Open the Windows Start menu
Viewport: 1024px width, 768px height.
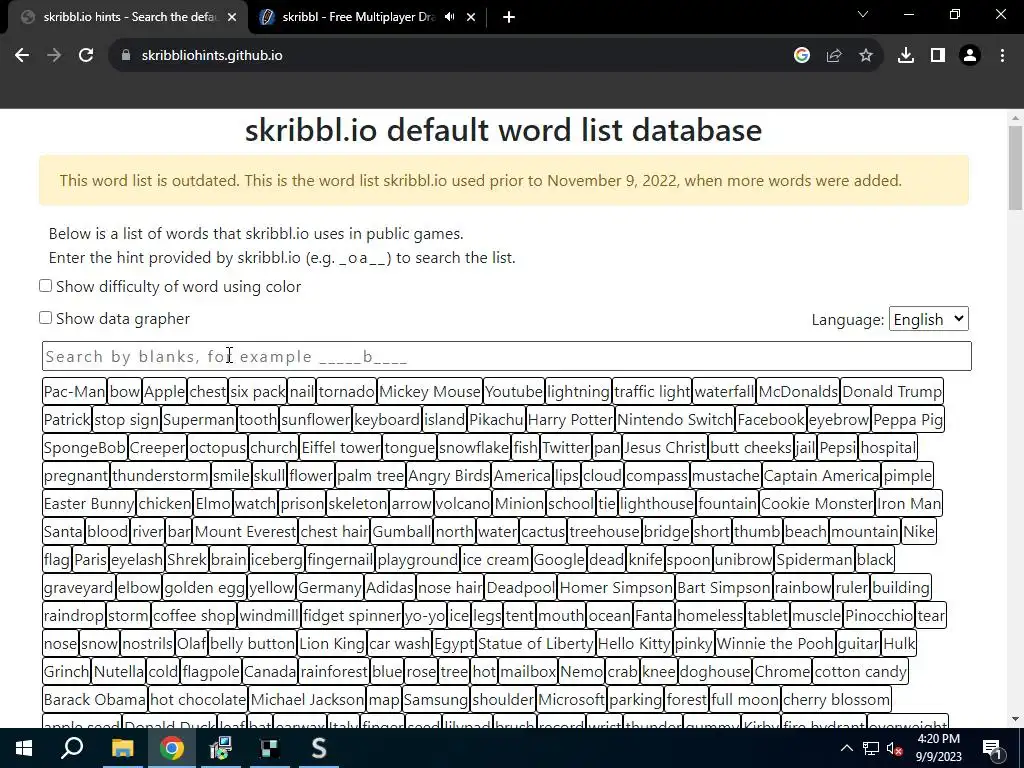(24, 748)
